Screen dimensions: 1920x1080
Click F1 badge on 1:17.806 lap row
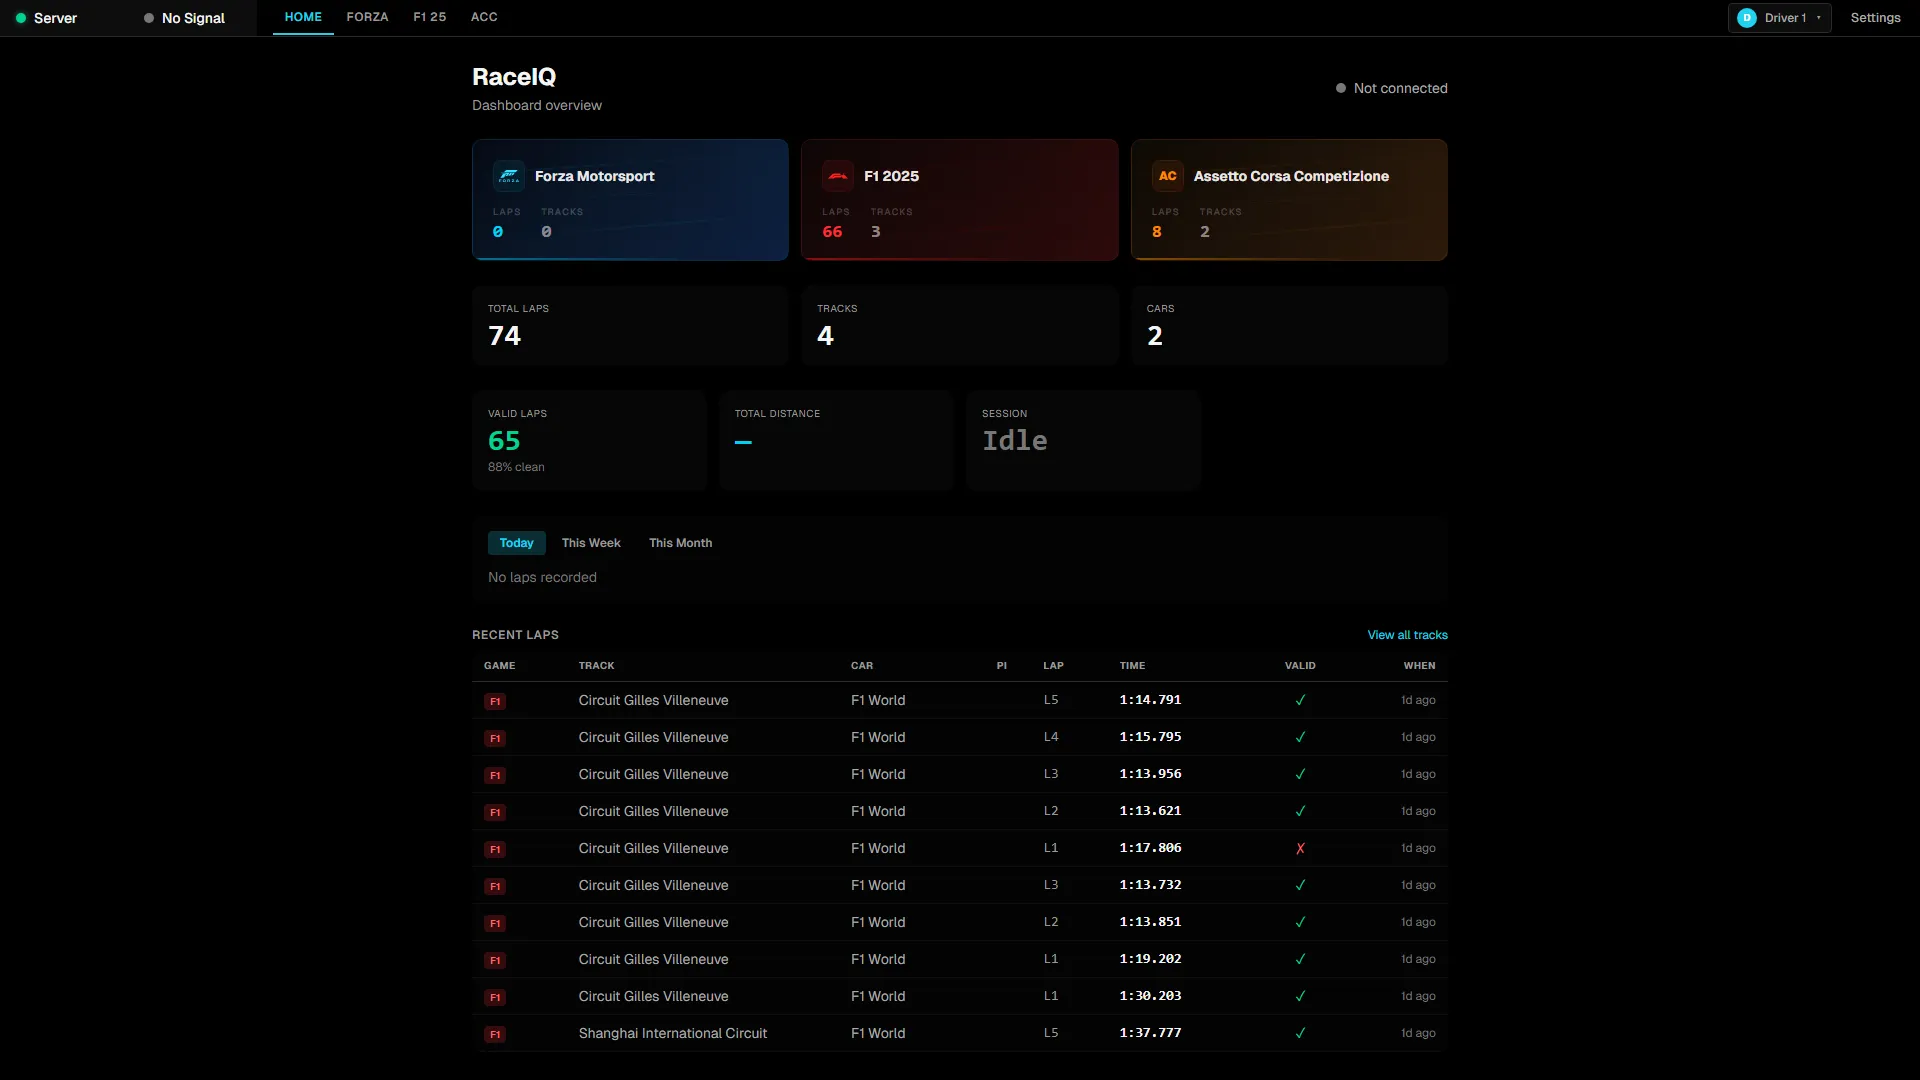pos(495,849)
